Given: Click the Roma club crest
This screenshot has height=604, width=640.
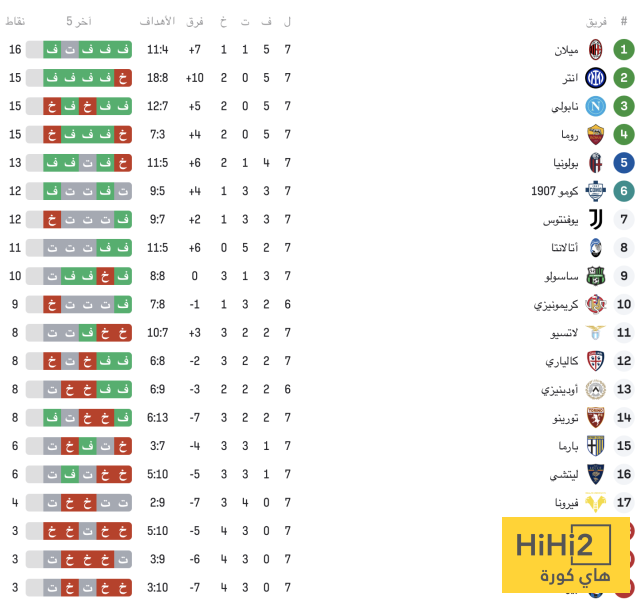Looking at the screenshot, I should pyautogui.click(x=596, y=134).
